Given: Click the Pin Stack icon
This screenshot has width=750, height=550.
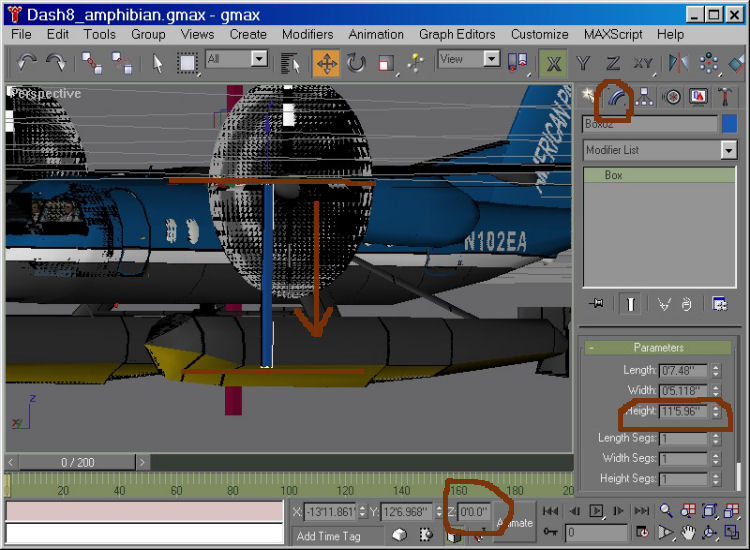Looking at the screenshot, I should [x=597, y=304].
